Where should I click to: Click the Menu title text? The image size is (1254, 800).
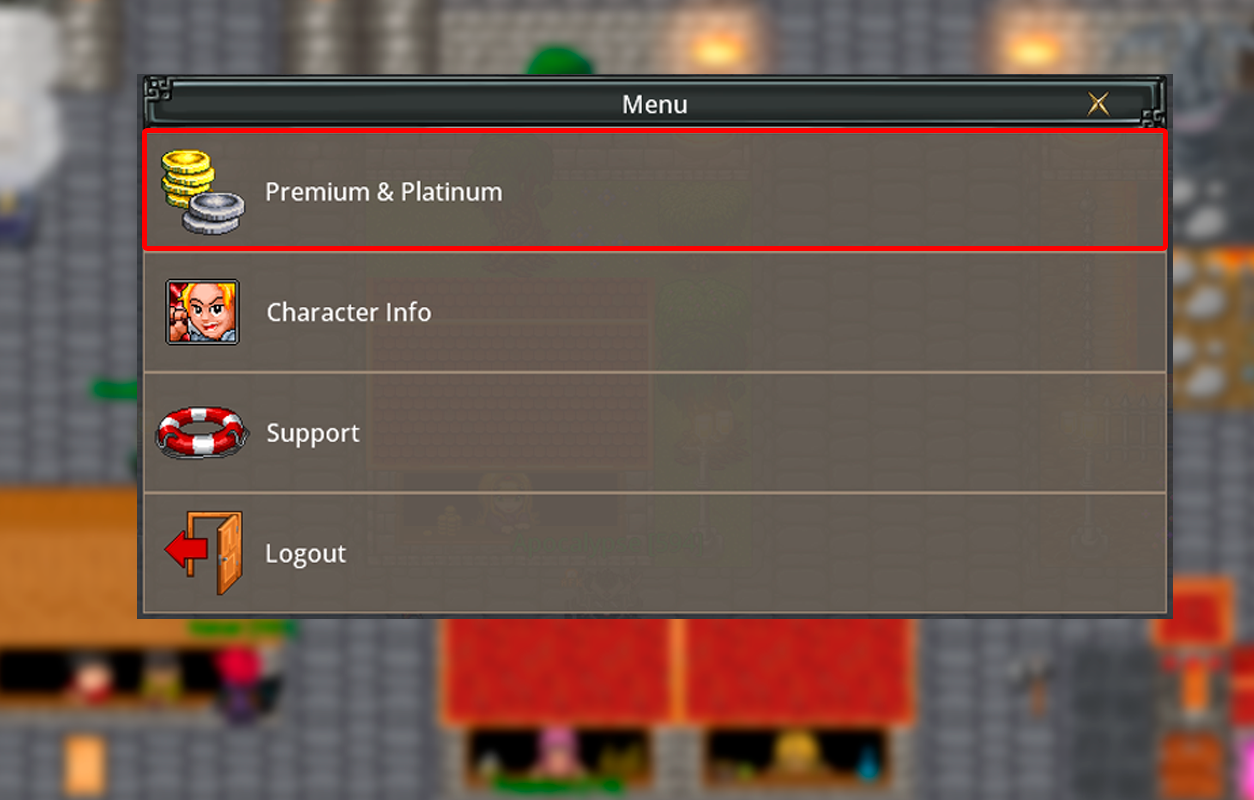click(x=655, y=104)
